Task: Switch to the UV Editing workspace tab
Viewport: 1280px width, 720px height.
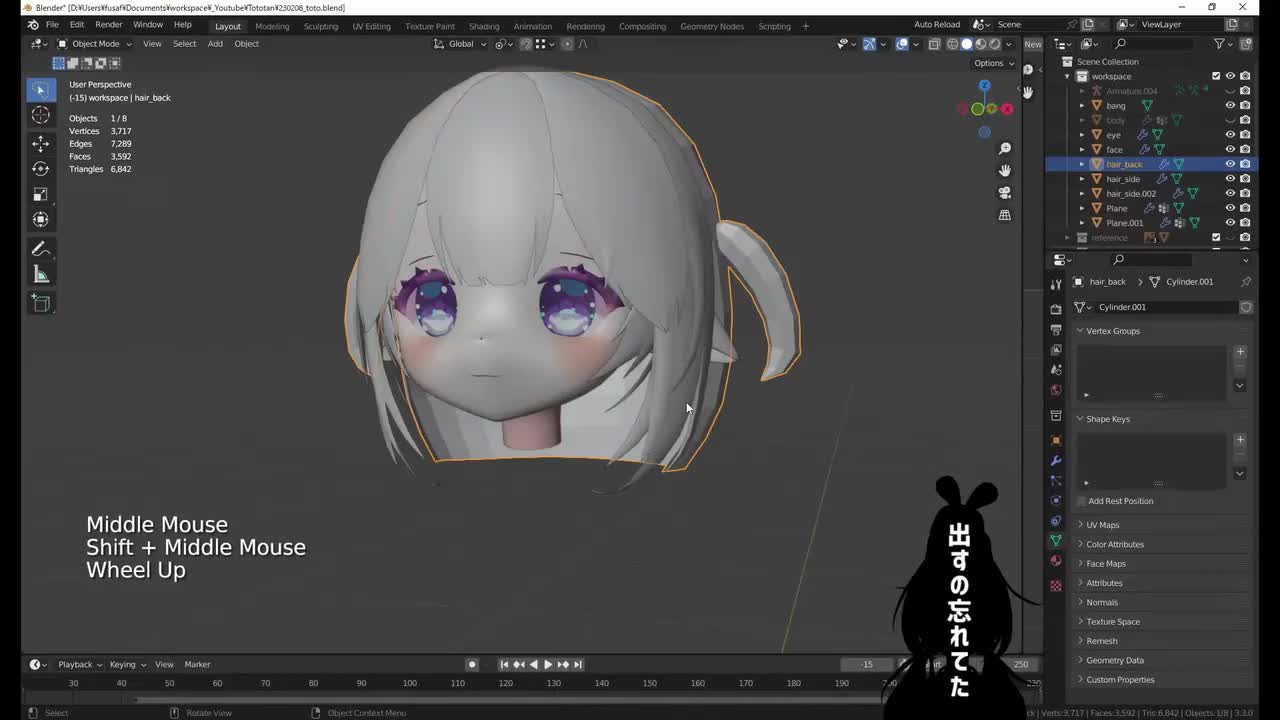Action: tap(371, 26)
